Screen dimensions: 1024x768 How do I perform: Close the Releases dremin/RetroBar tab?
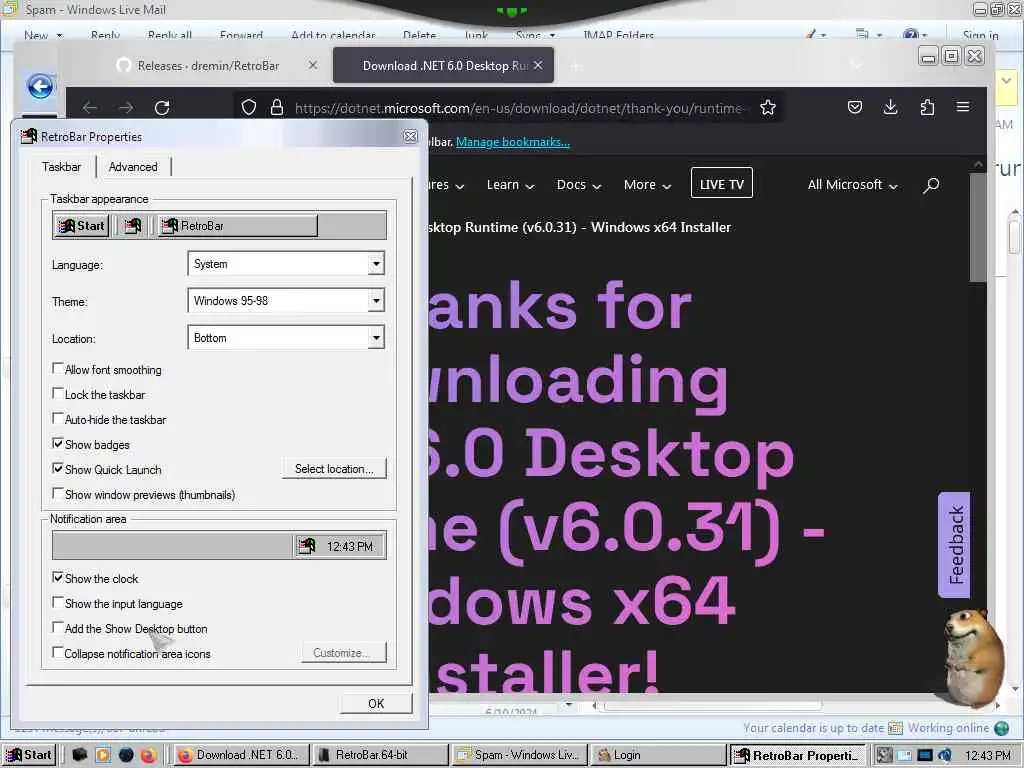click(x=313, y=65)
